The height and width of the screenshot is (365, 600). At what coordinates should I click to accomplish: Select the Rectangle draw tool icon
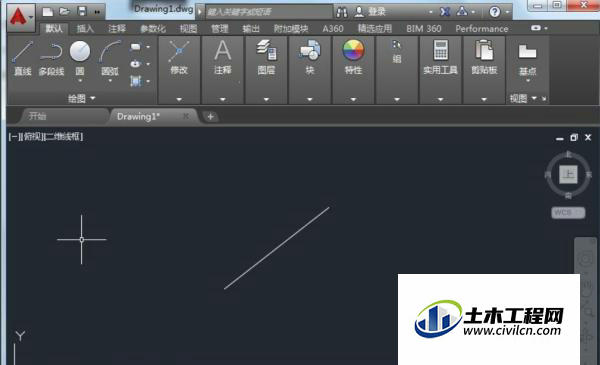135,47
